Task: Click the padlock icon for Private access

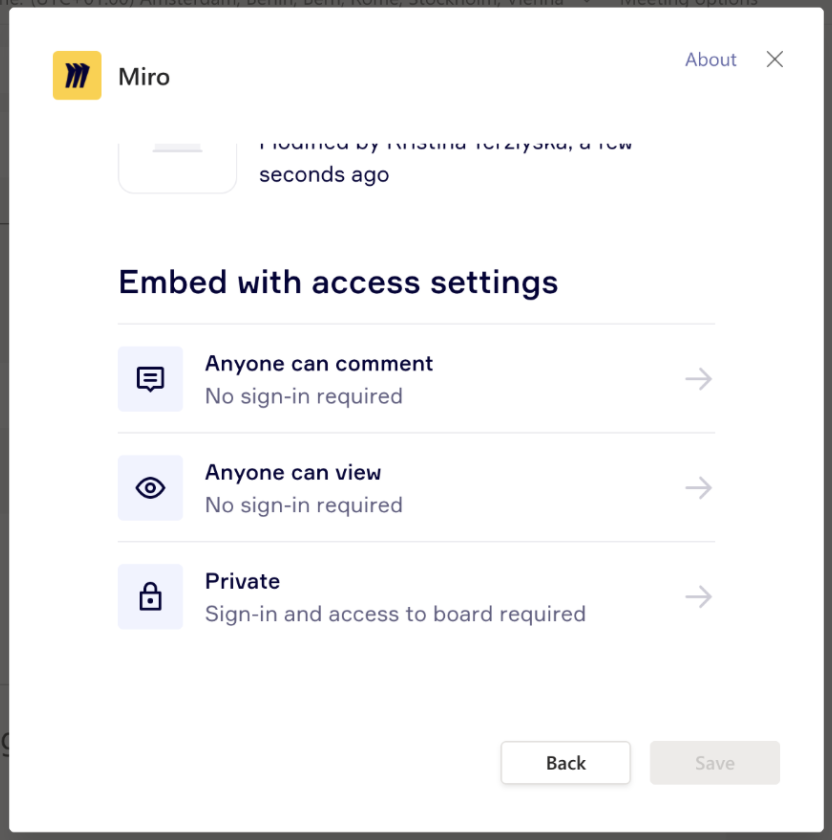Action: [150, 597]
